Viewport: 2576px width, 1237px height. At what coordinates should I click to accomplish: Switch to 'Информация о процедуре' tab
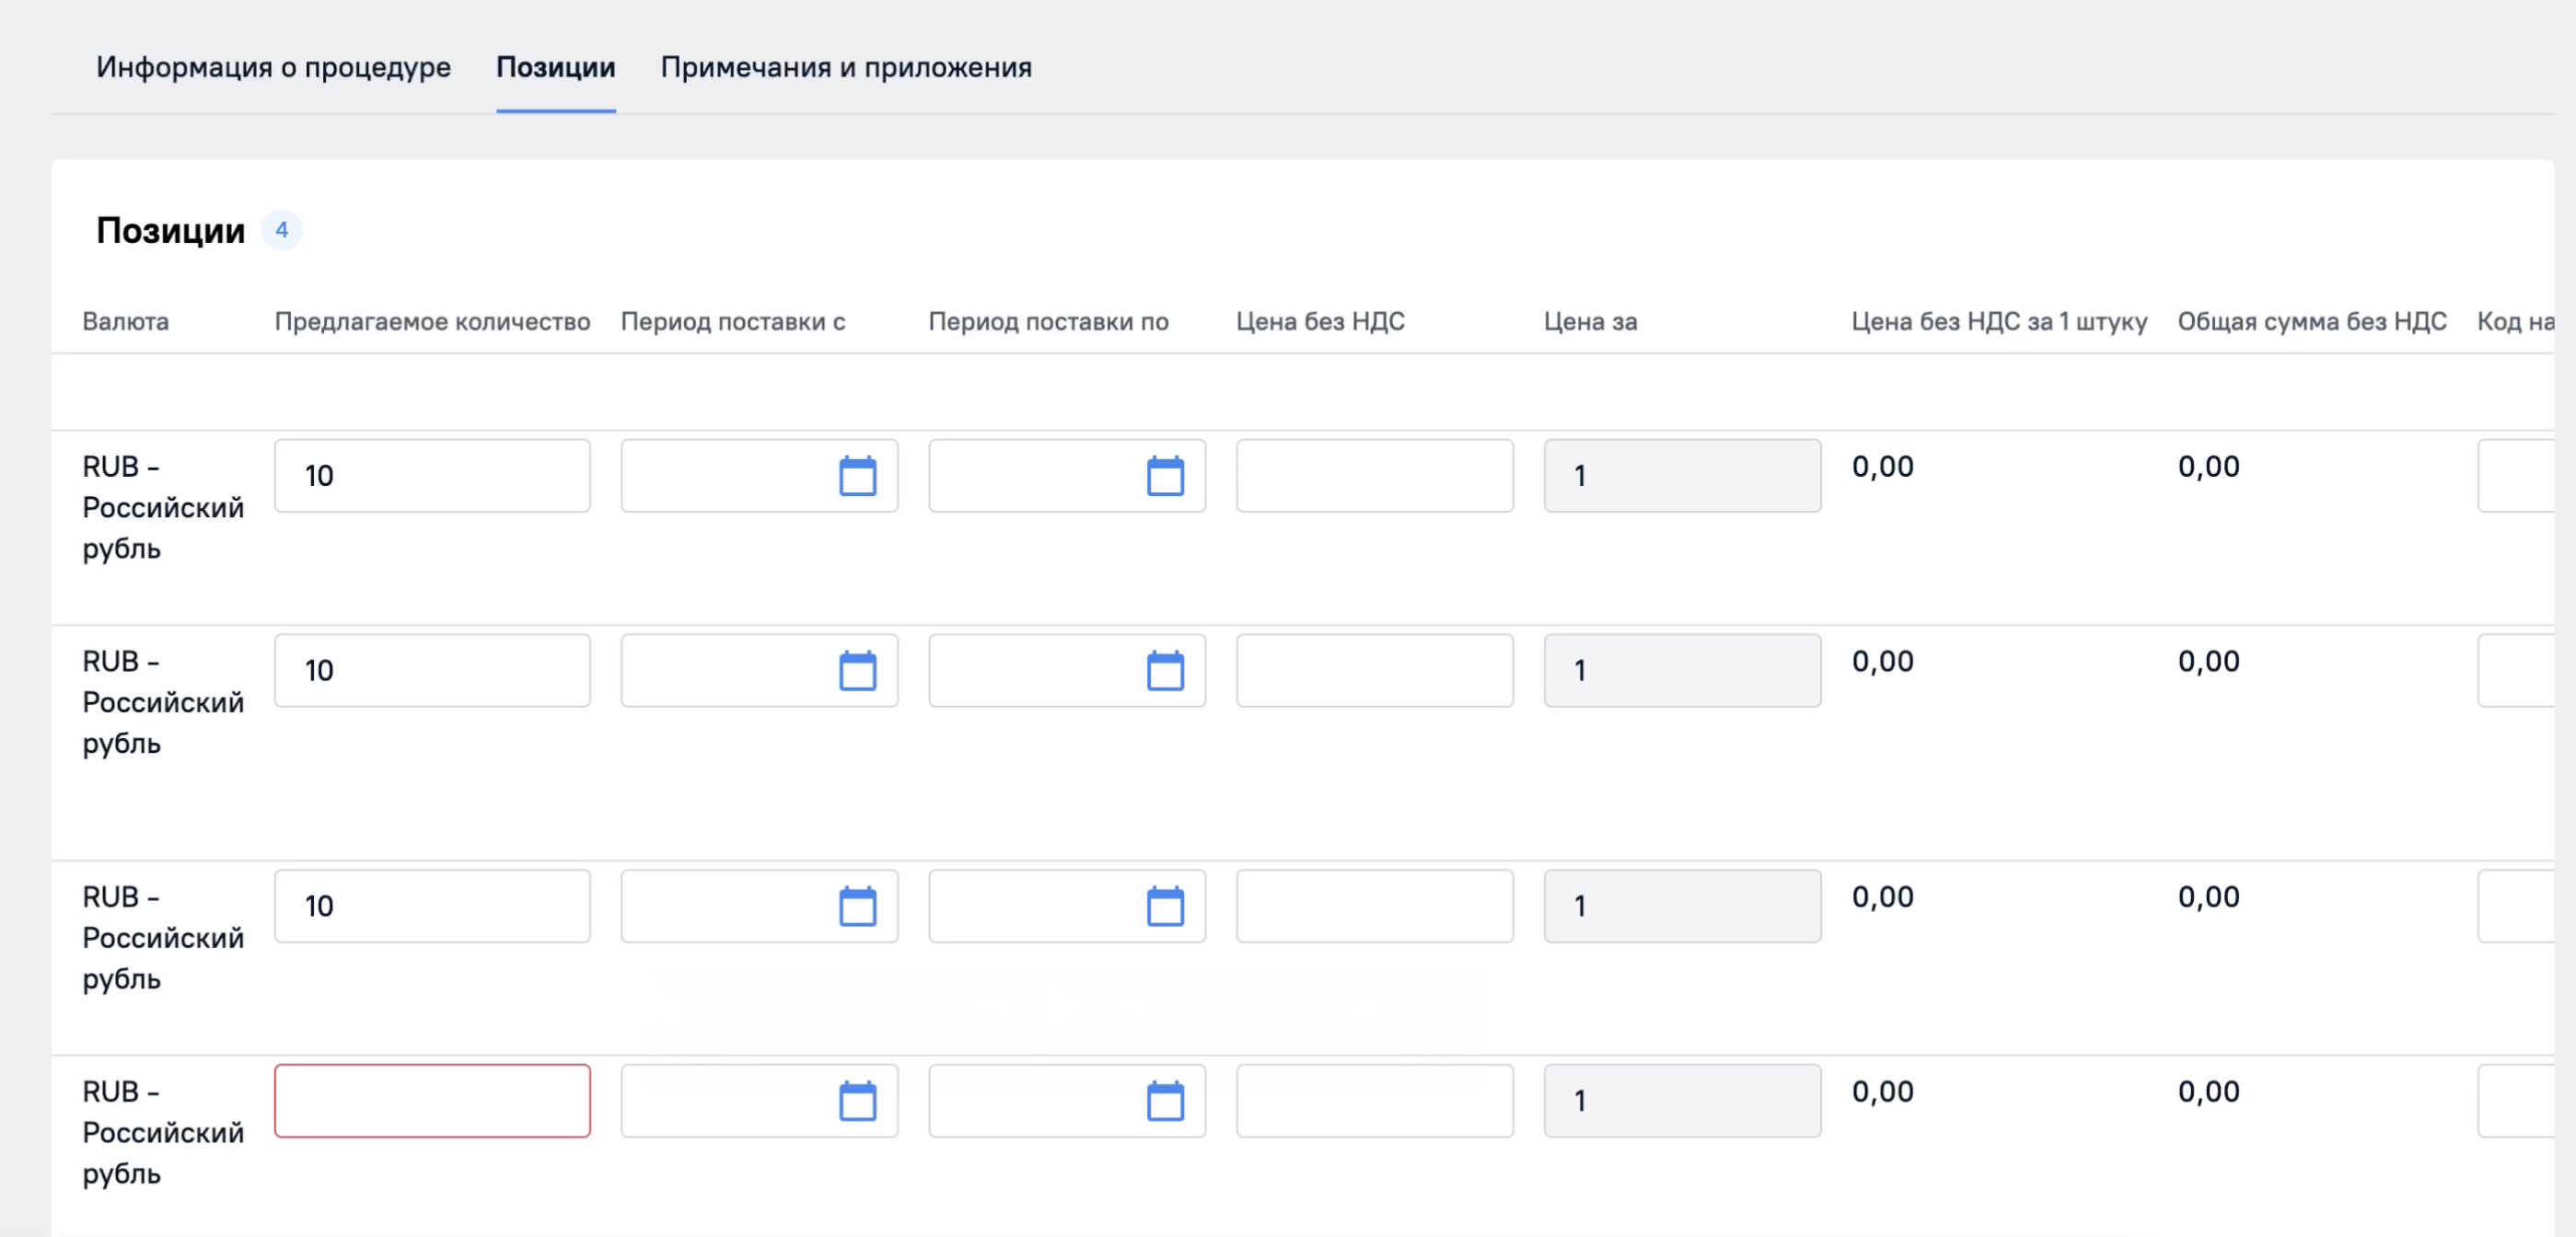[273, 67]
